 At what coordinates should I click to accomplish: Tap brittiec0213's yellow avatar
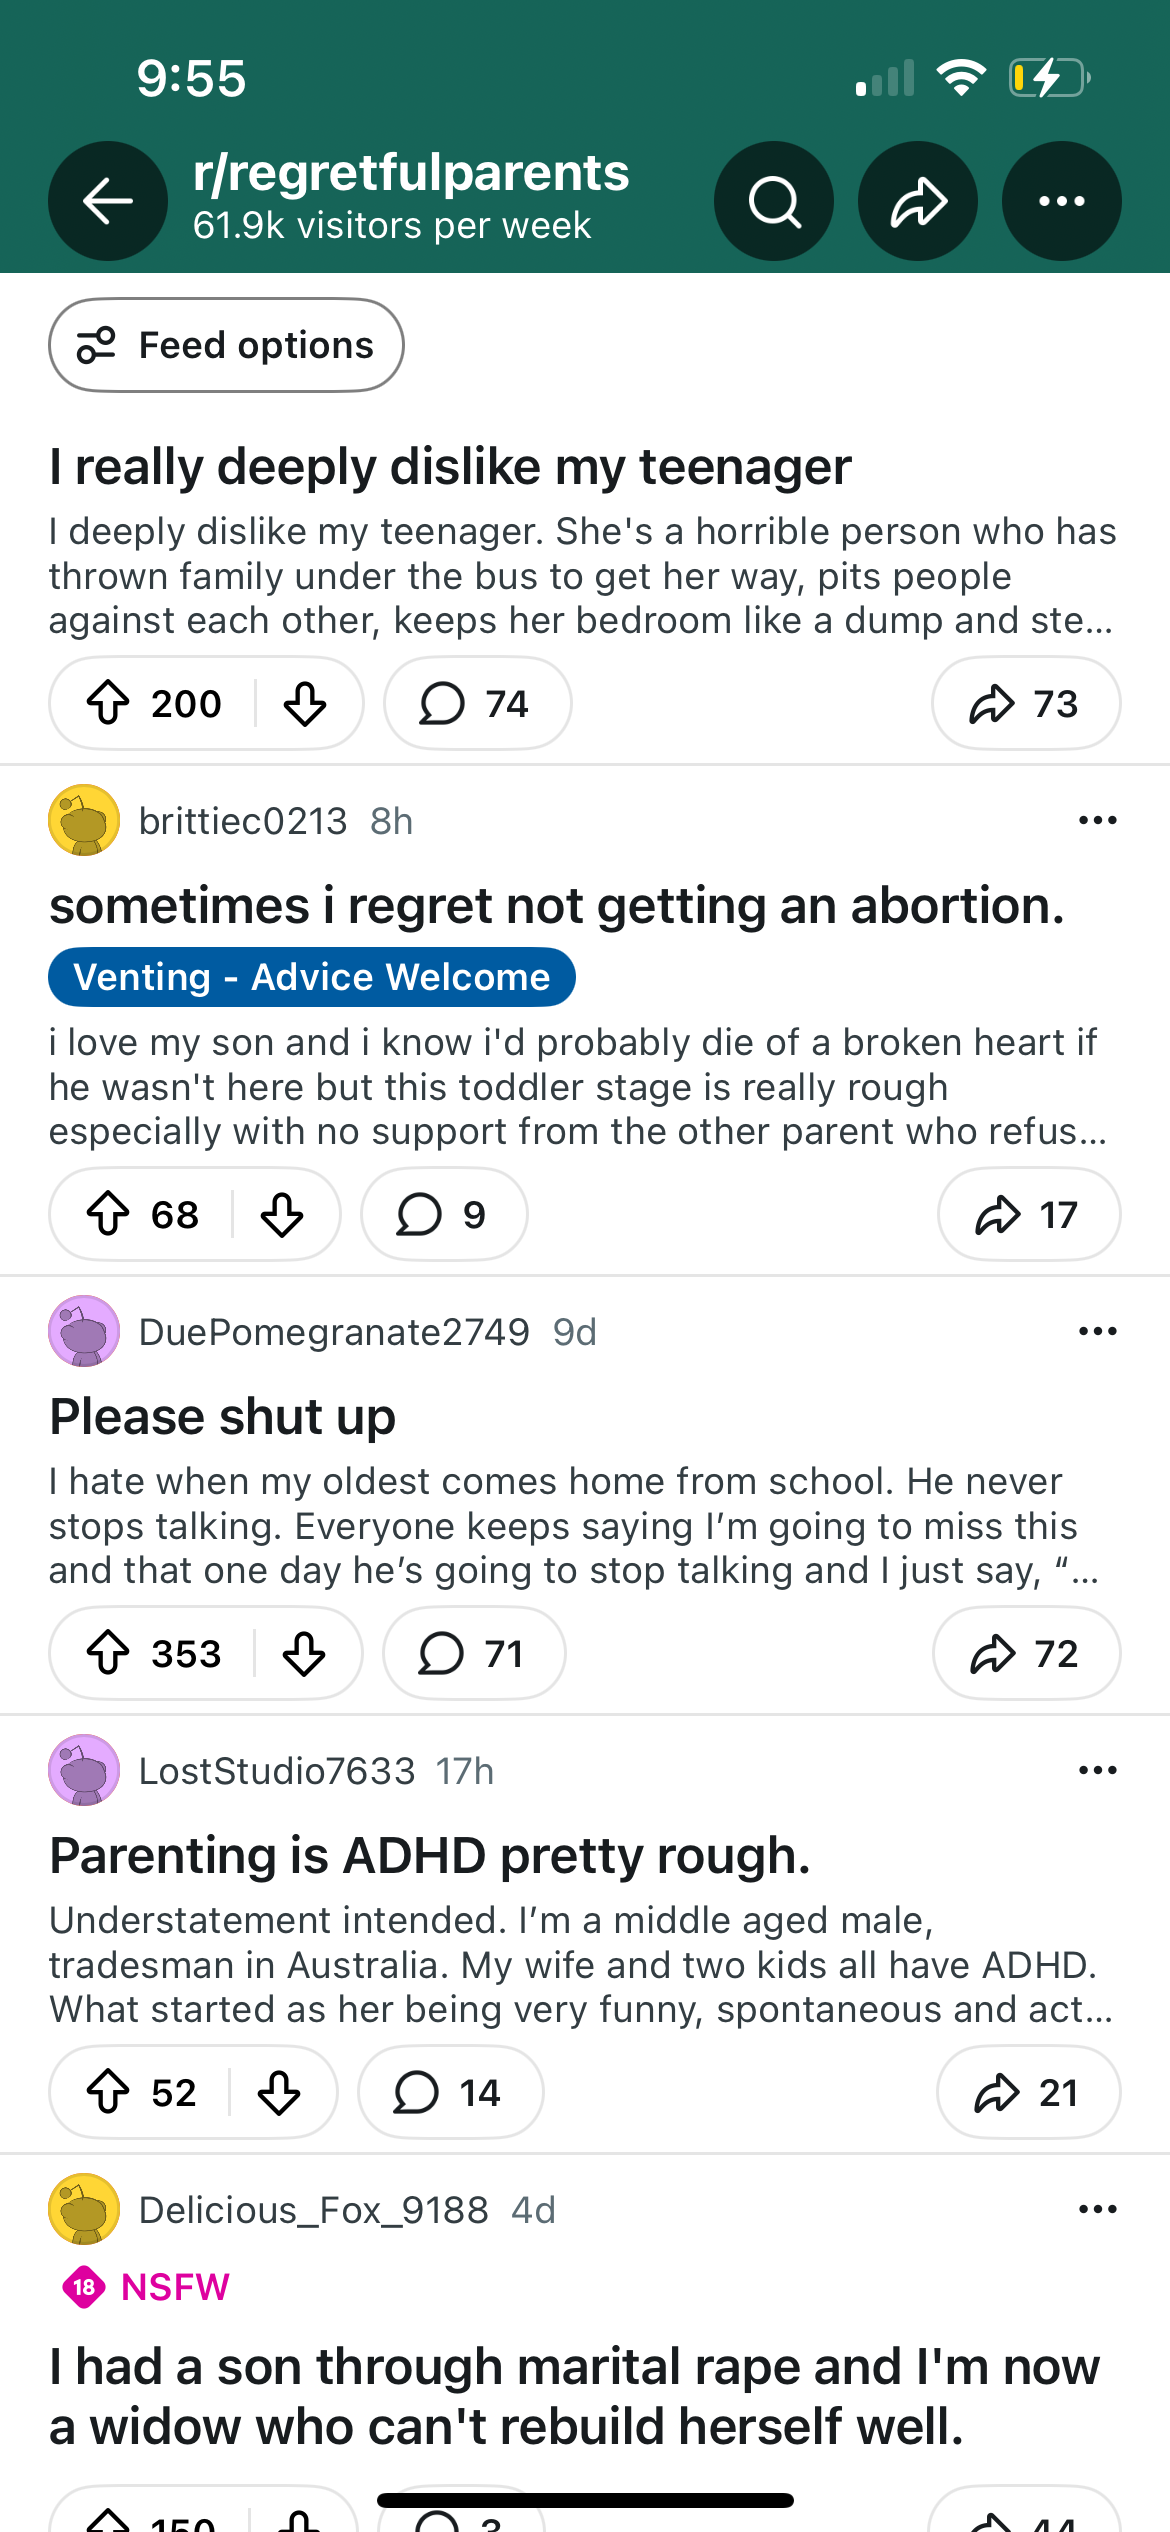coord(84,820)
